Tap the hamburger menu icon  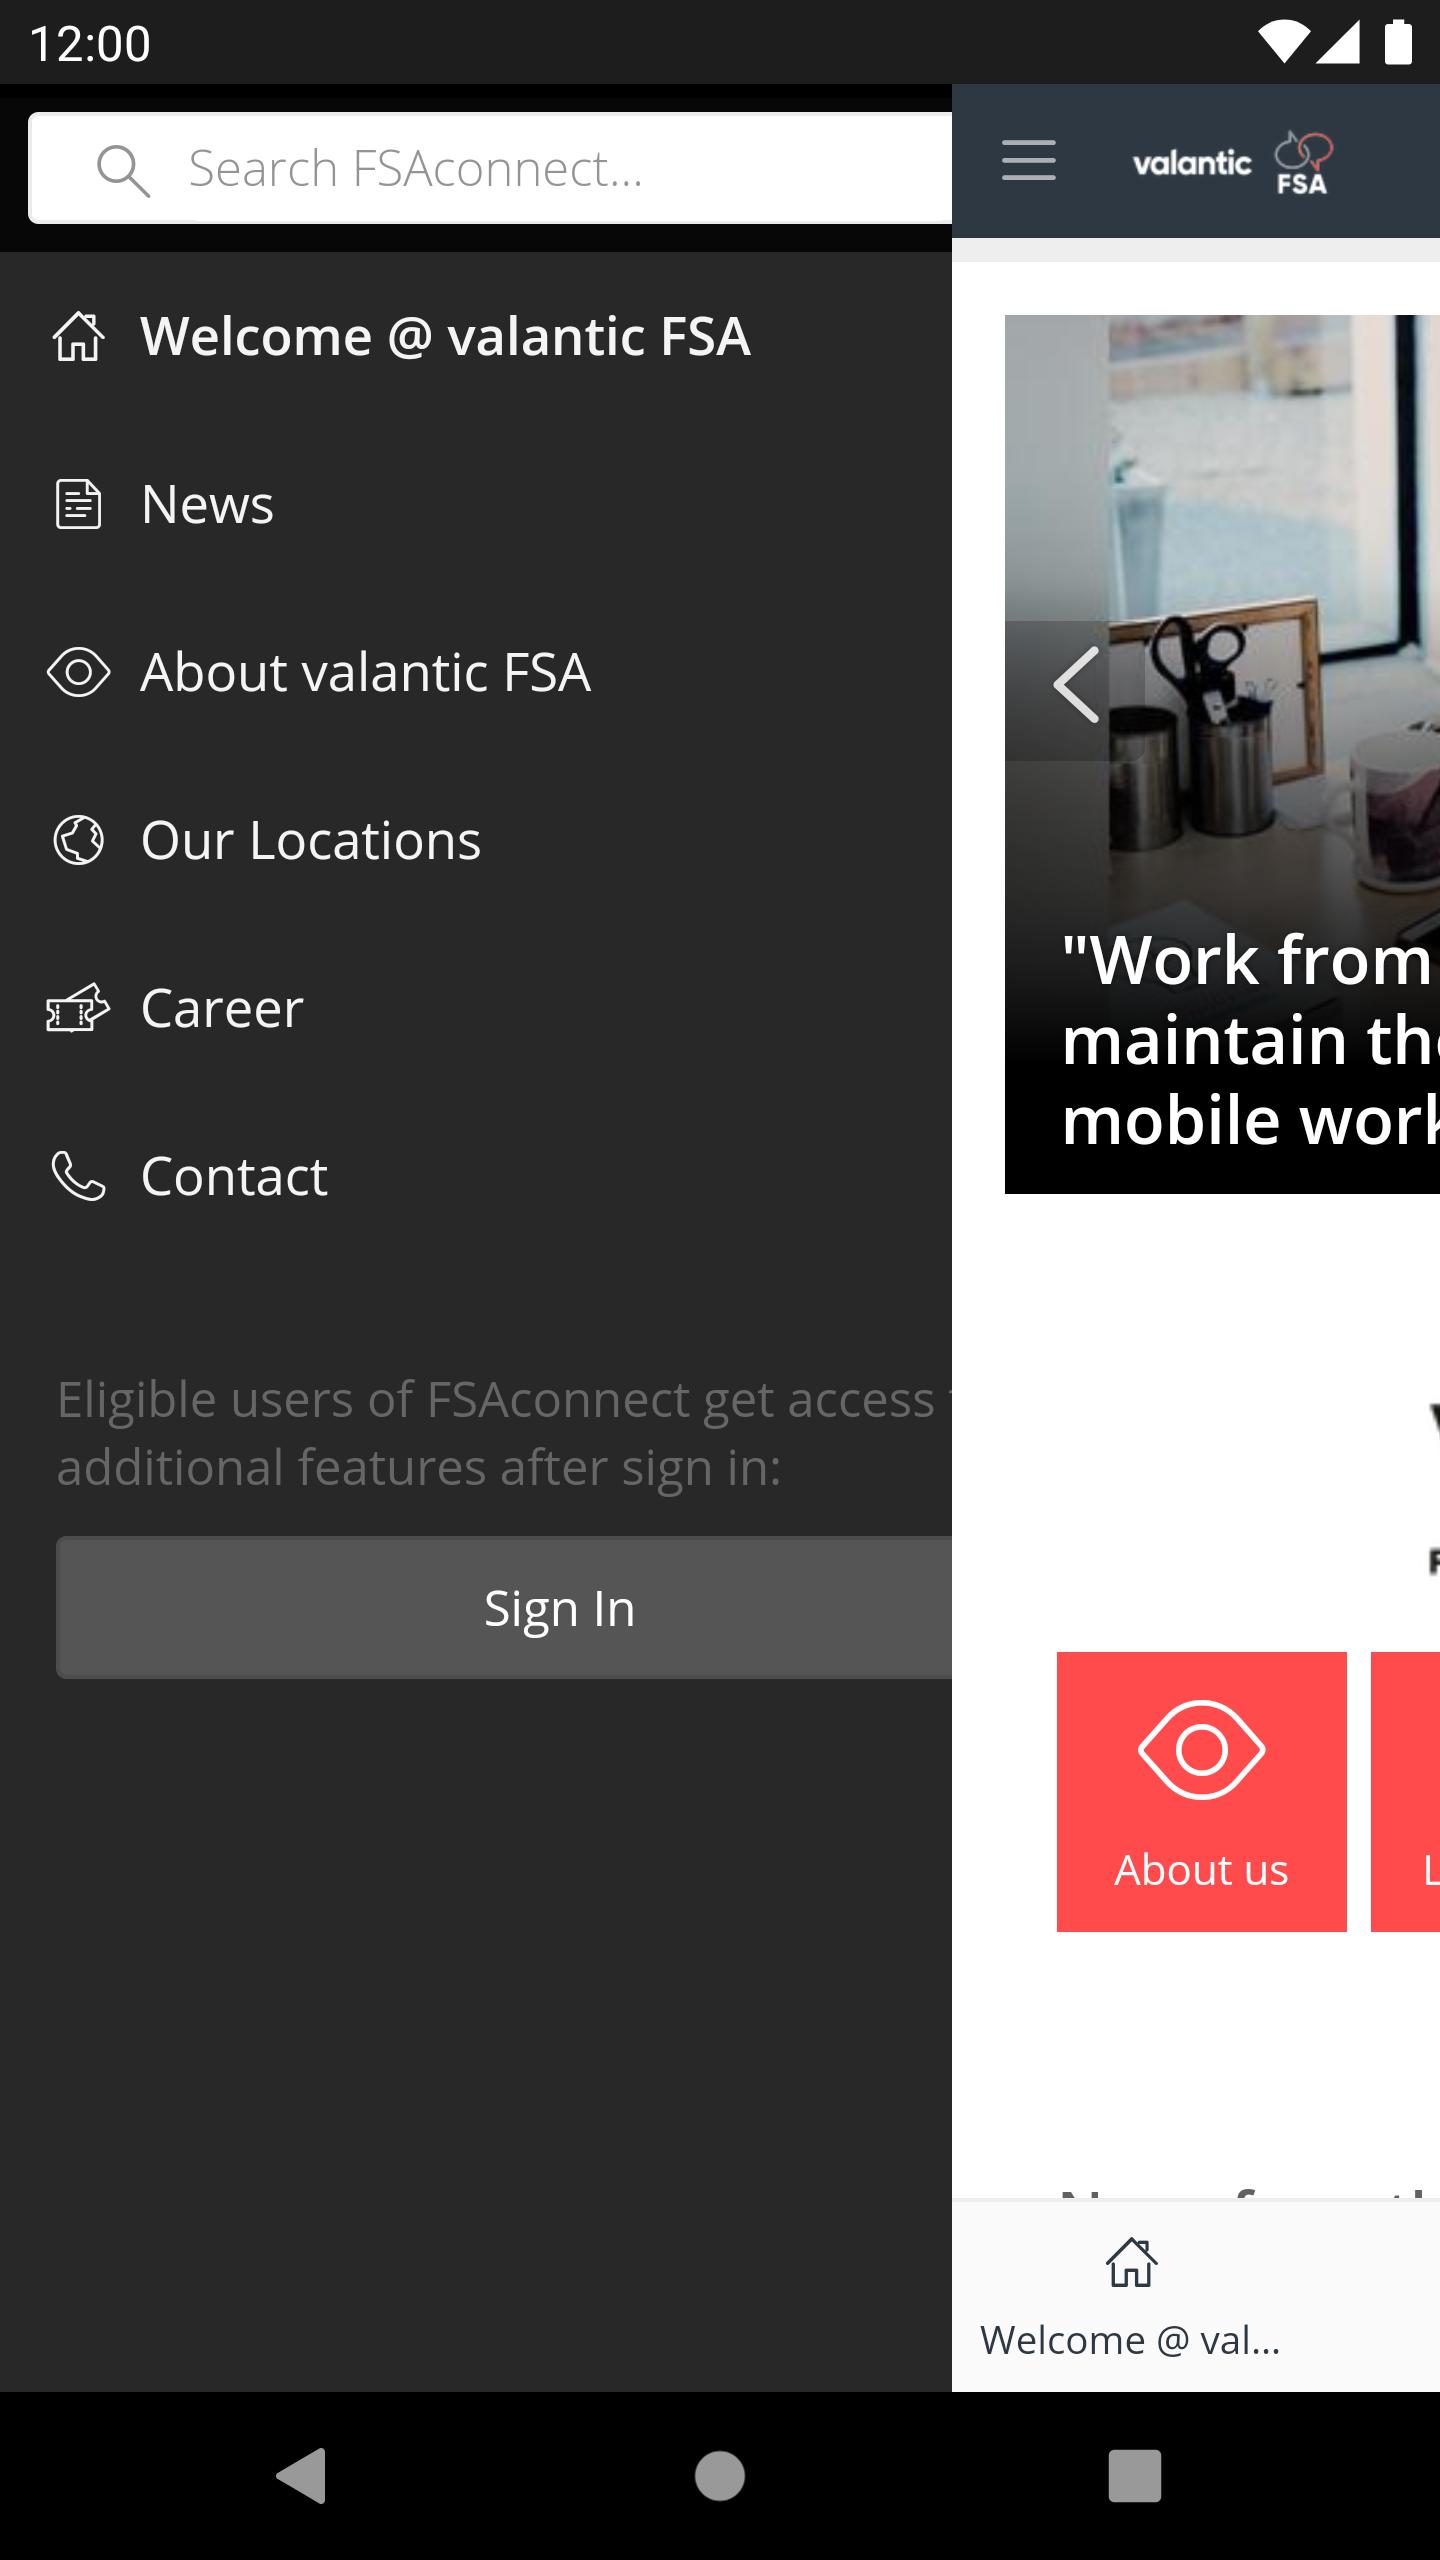tap(1028, 160)
